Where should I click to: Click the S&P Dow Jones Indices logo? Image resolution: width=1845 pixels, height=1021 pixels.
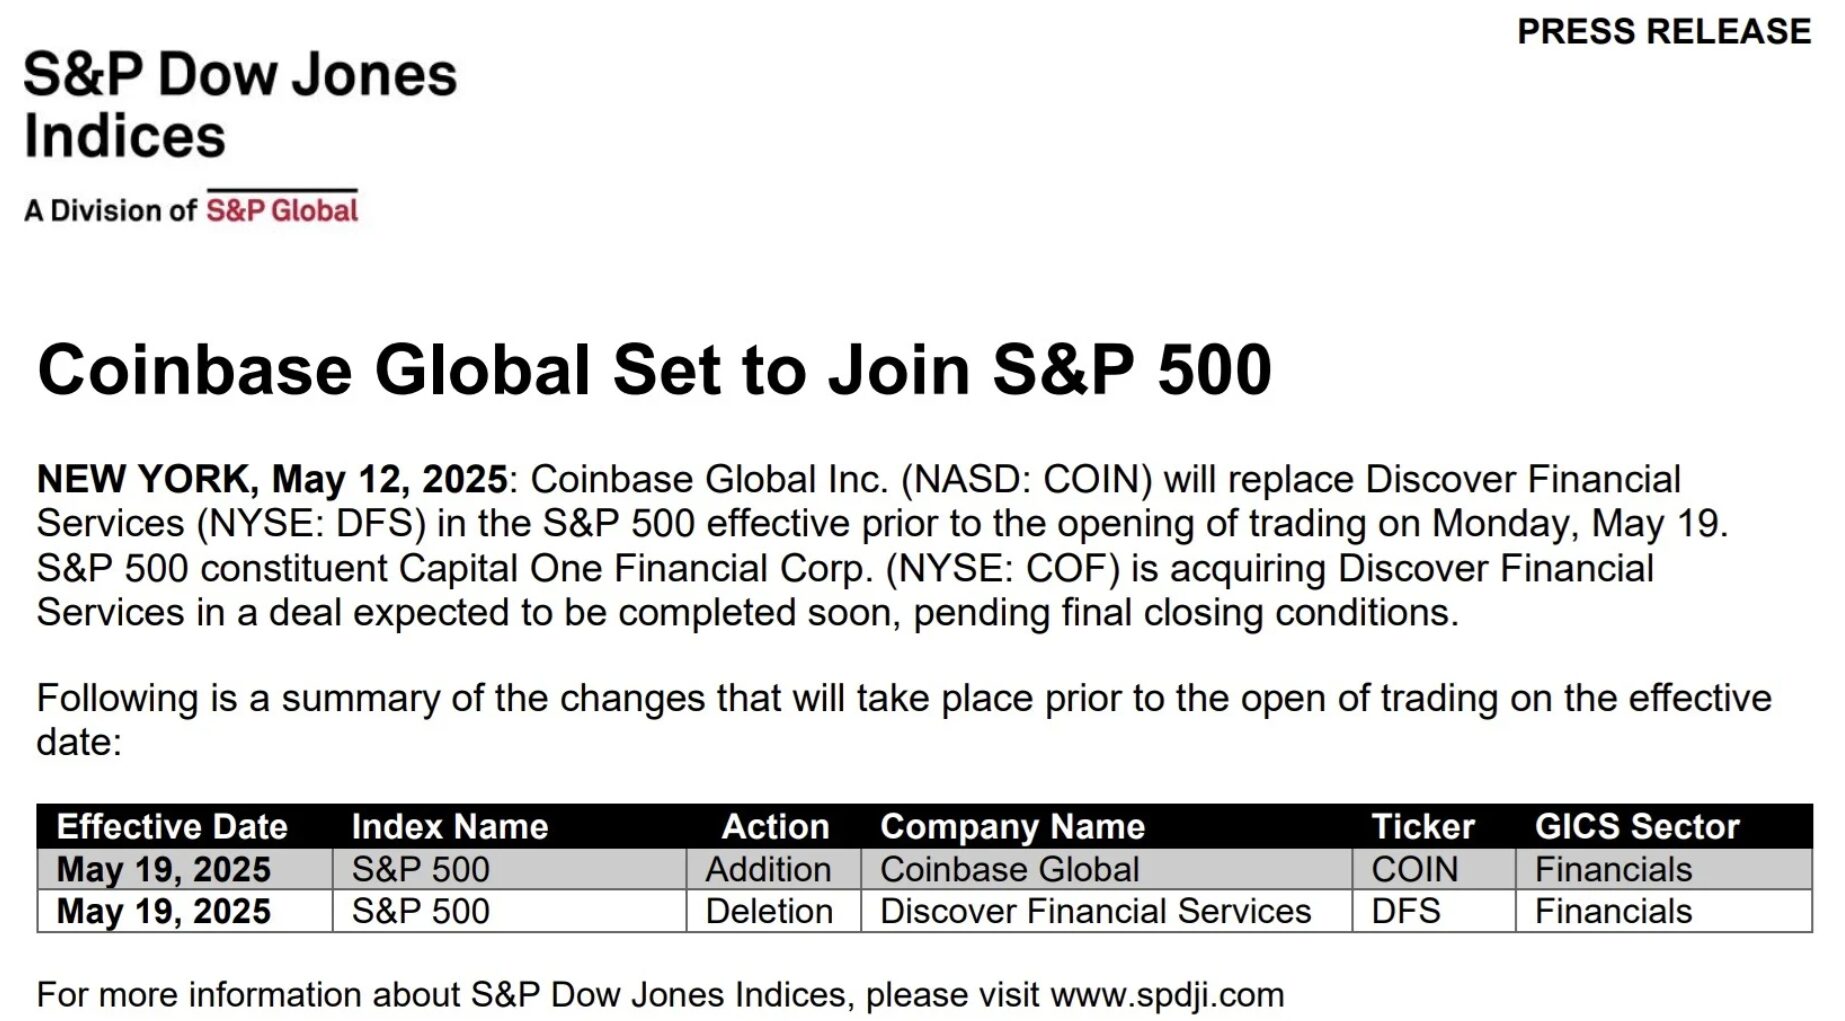(x=240, y=104)
